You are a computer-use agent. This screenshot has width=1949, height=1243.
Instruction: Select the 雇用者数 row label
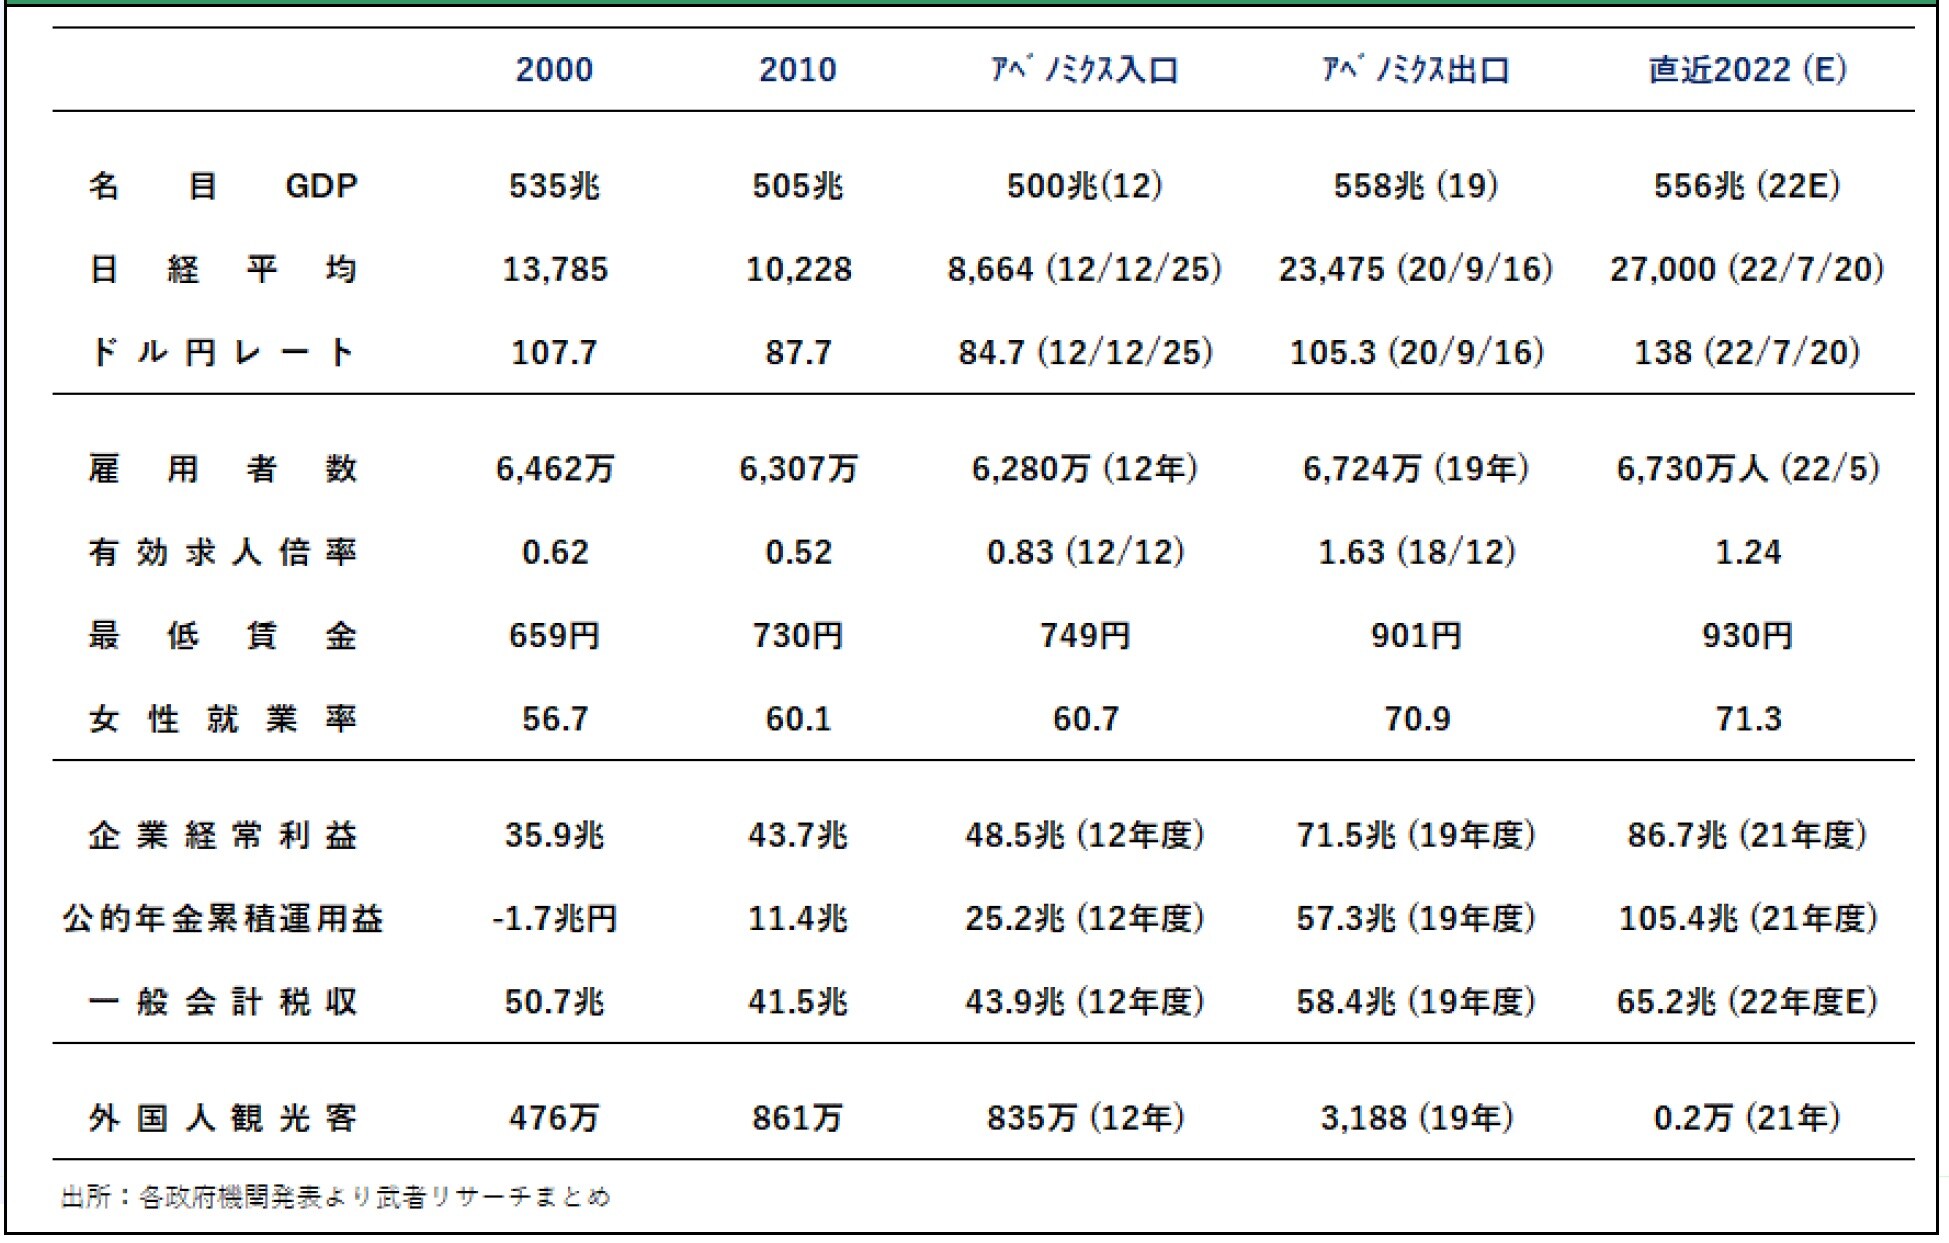pos(222,468)
